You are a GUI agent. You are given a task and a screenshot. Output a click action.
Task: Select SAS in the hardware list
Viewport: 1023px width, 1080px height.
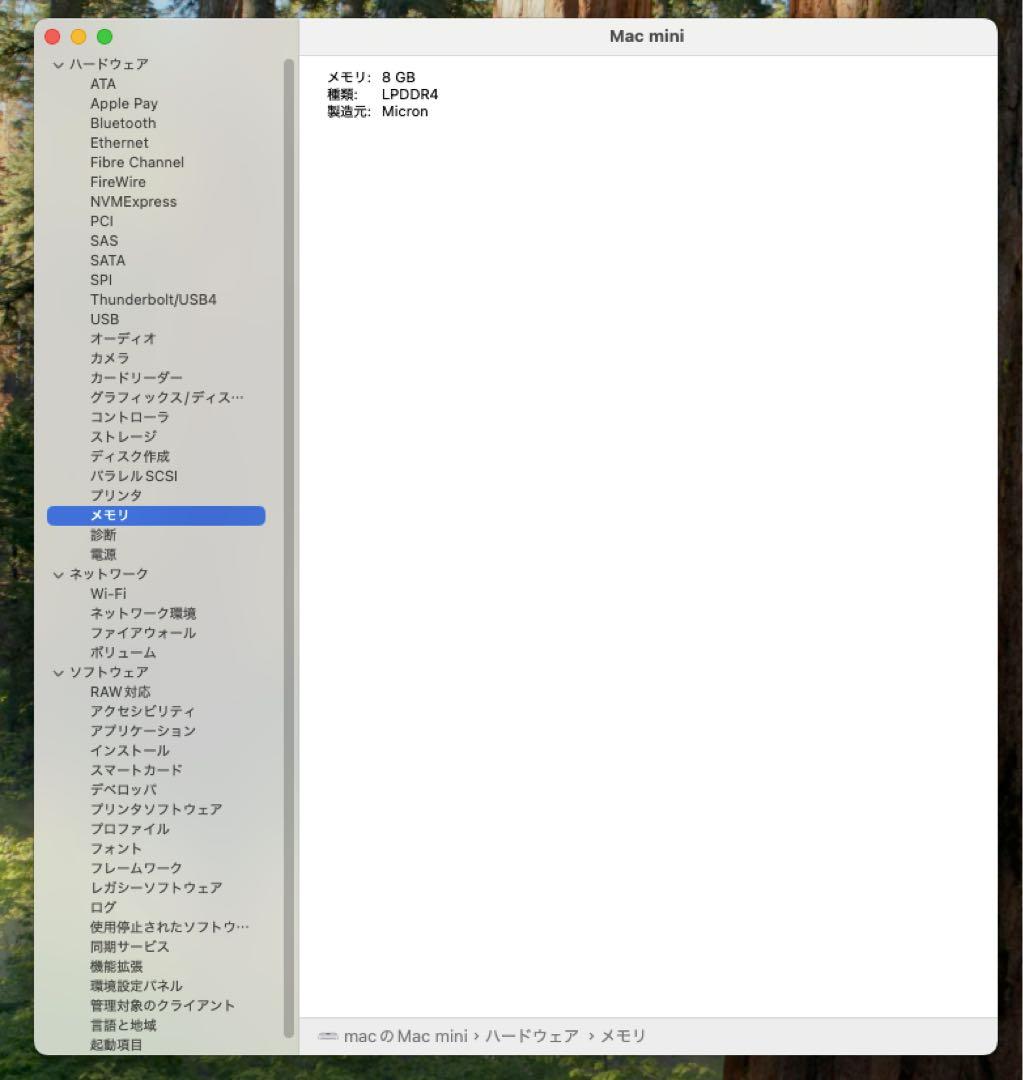click(104, 241)
